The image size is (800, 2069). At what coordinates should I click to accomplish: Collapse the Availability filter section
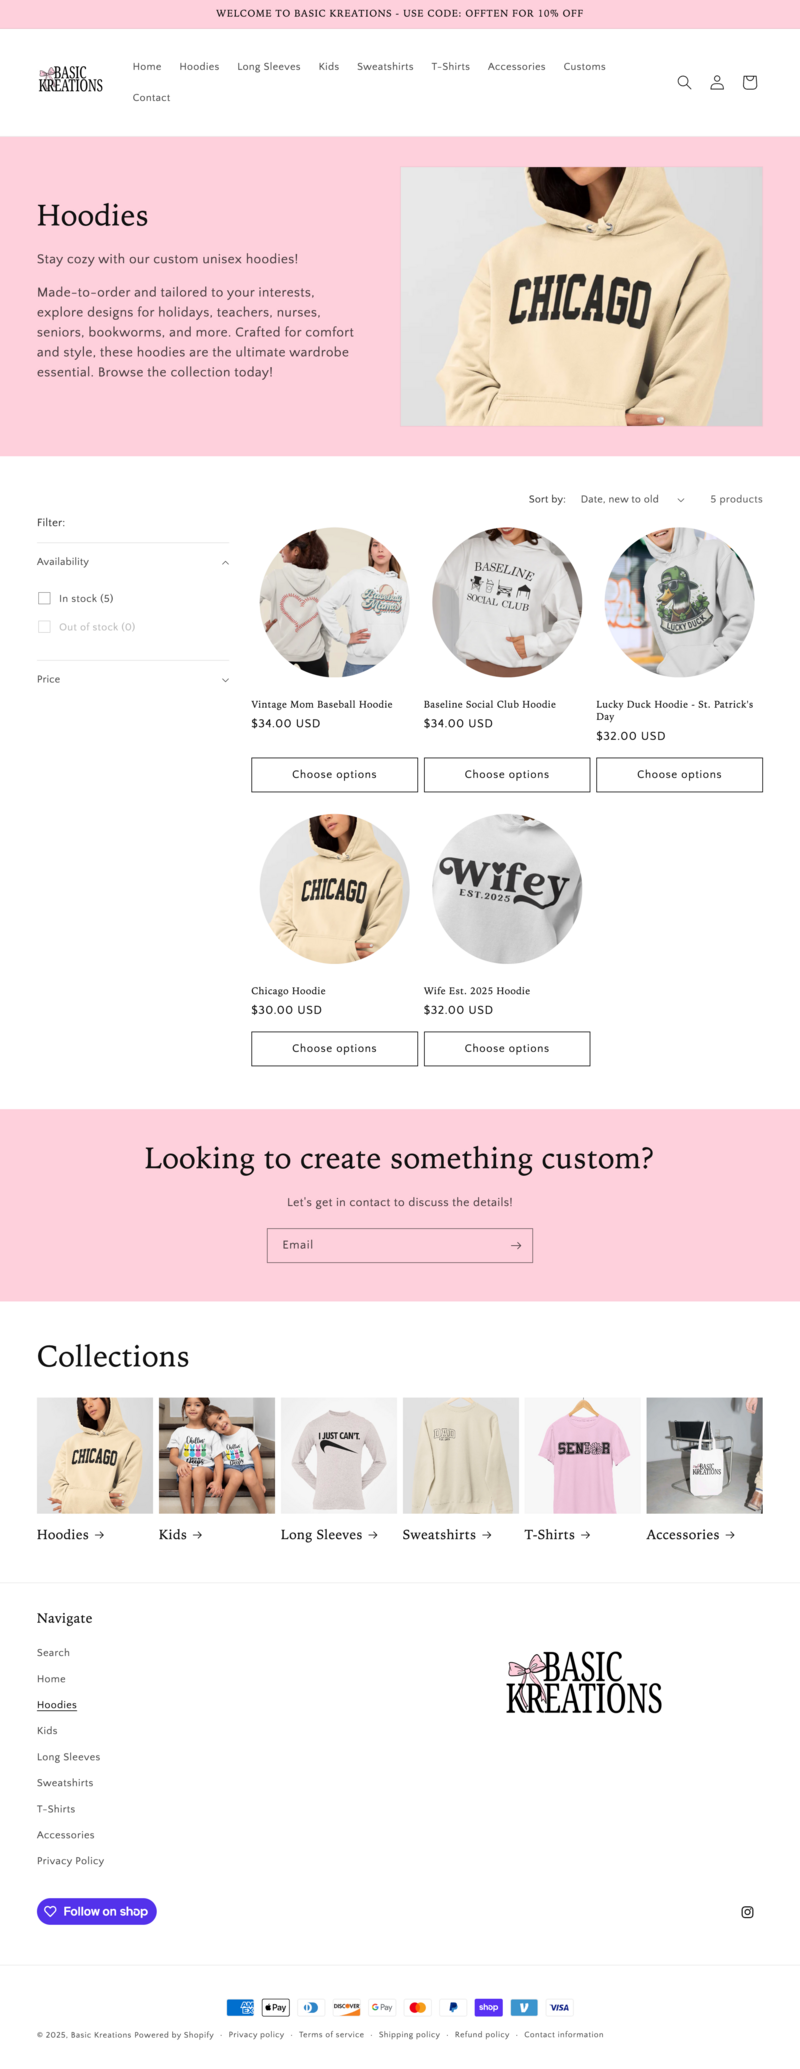[x=133, y=562]
